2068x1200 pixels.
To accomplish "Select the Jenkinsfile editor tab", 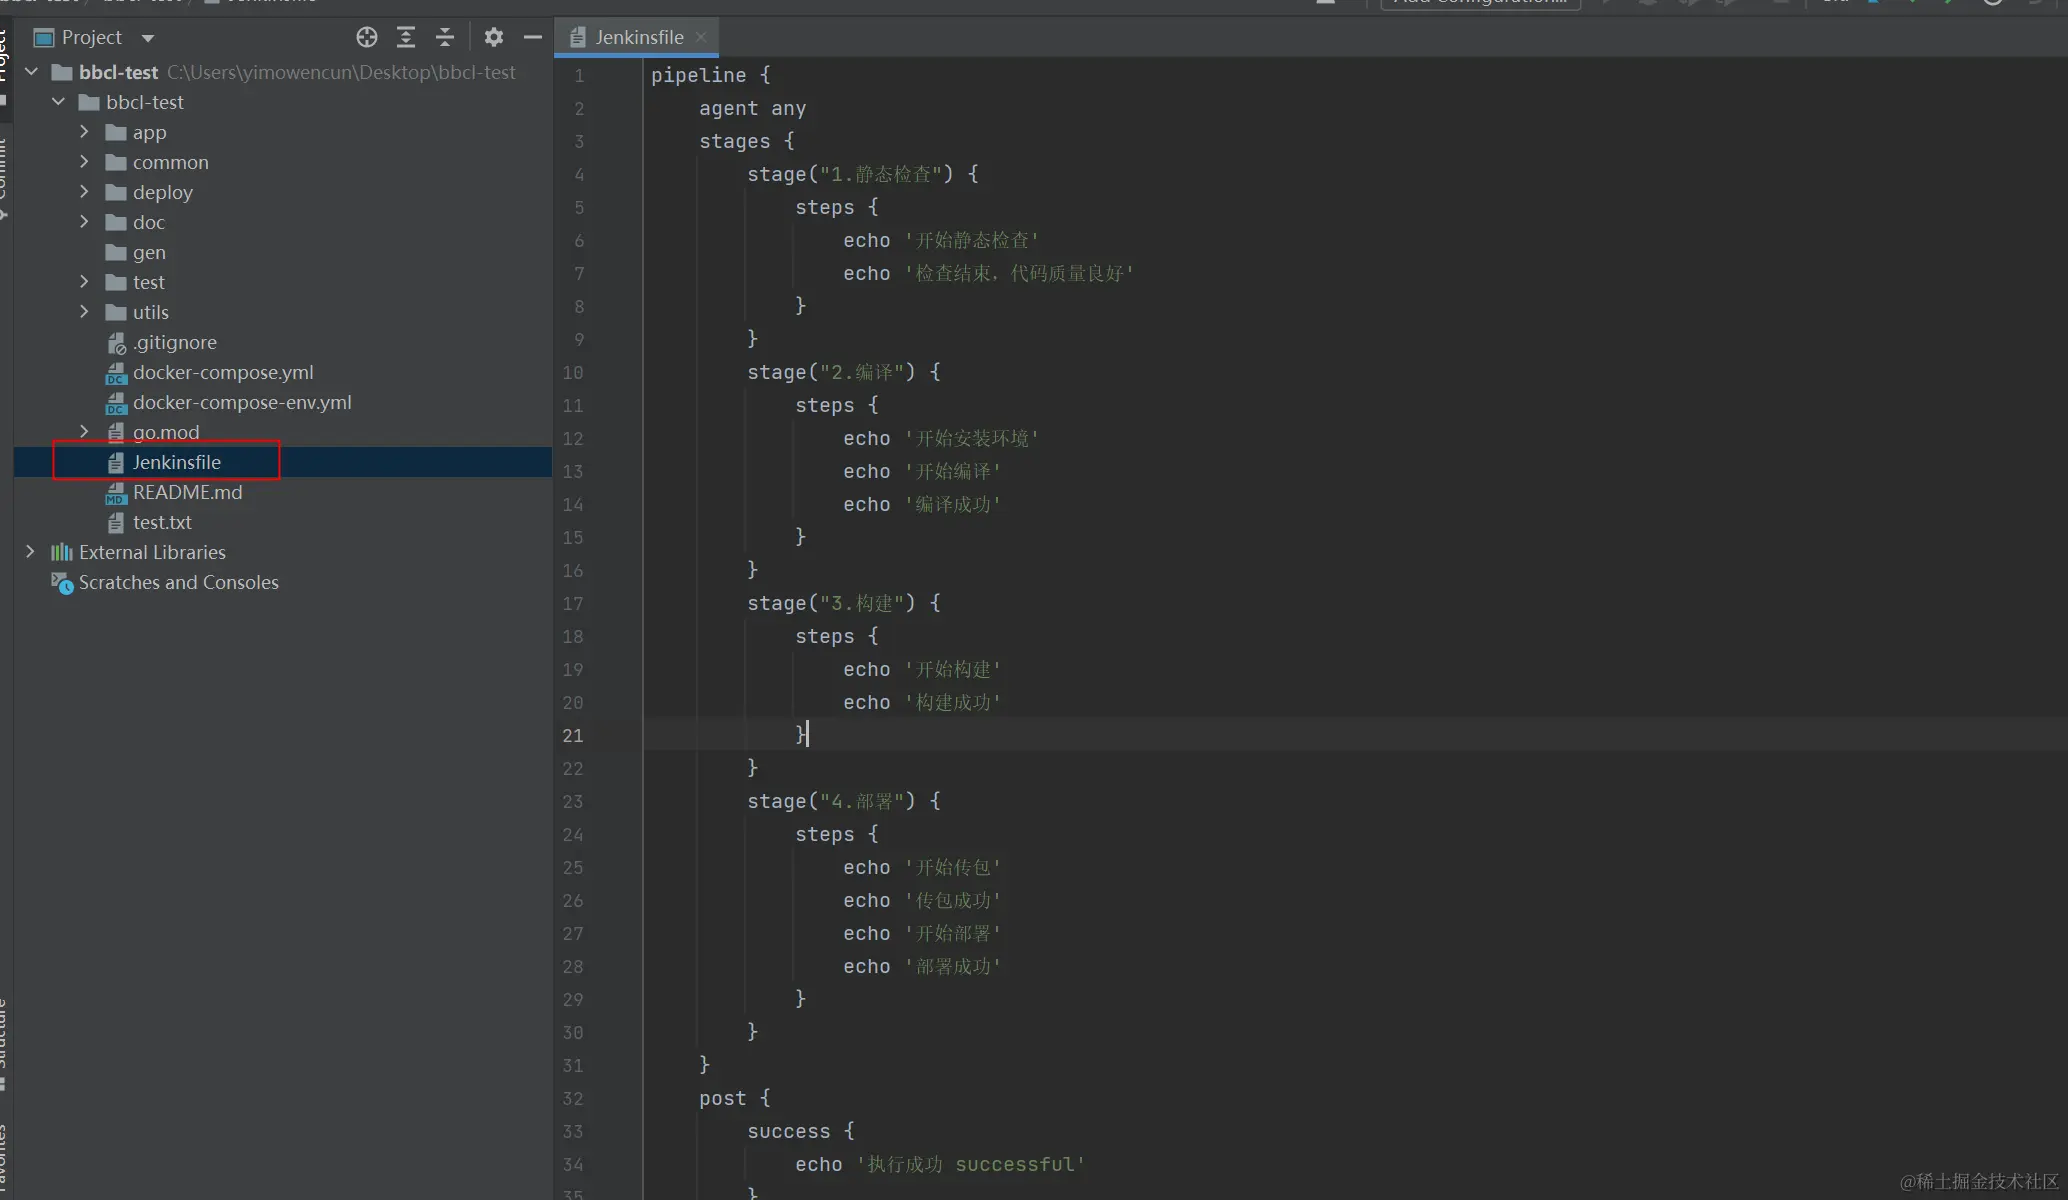I will (638, 37).
